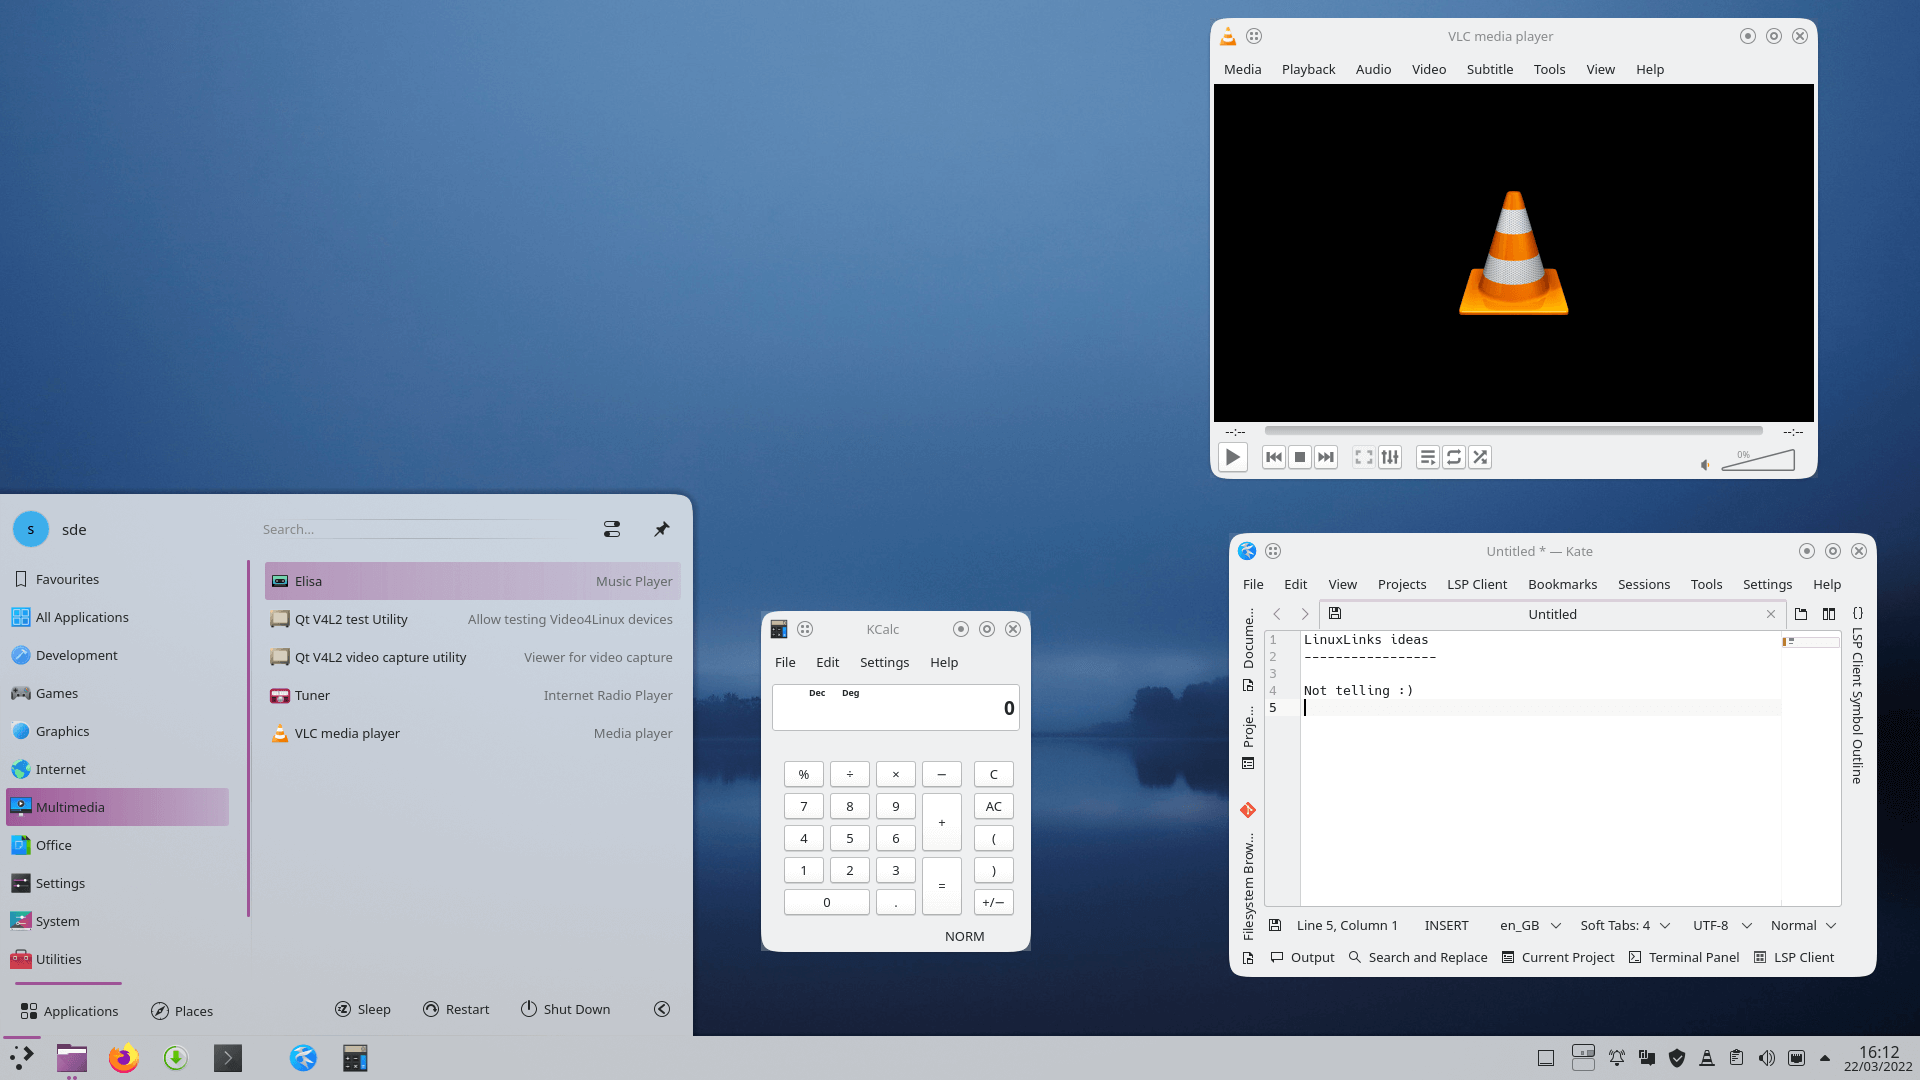Select the AC button in KCalc
Image resolution: width=1920 pixels, height=1080 pixels.
993,806
